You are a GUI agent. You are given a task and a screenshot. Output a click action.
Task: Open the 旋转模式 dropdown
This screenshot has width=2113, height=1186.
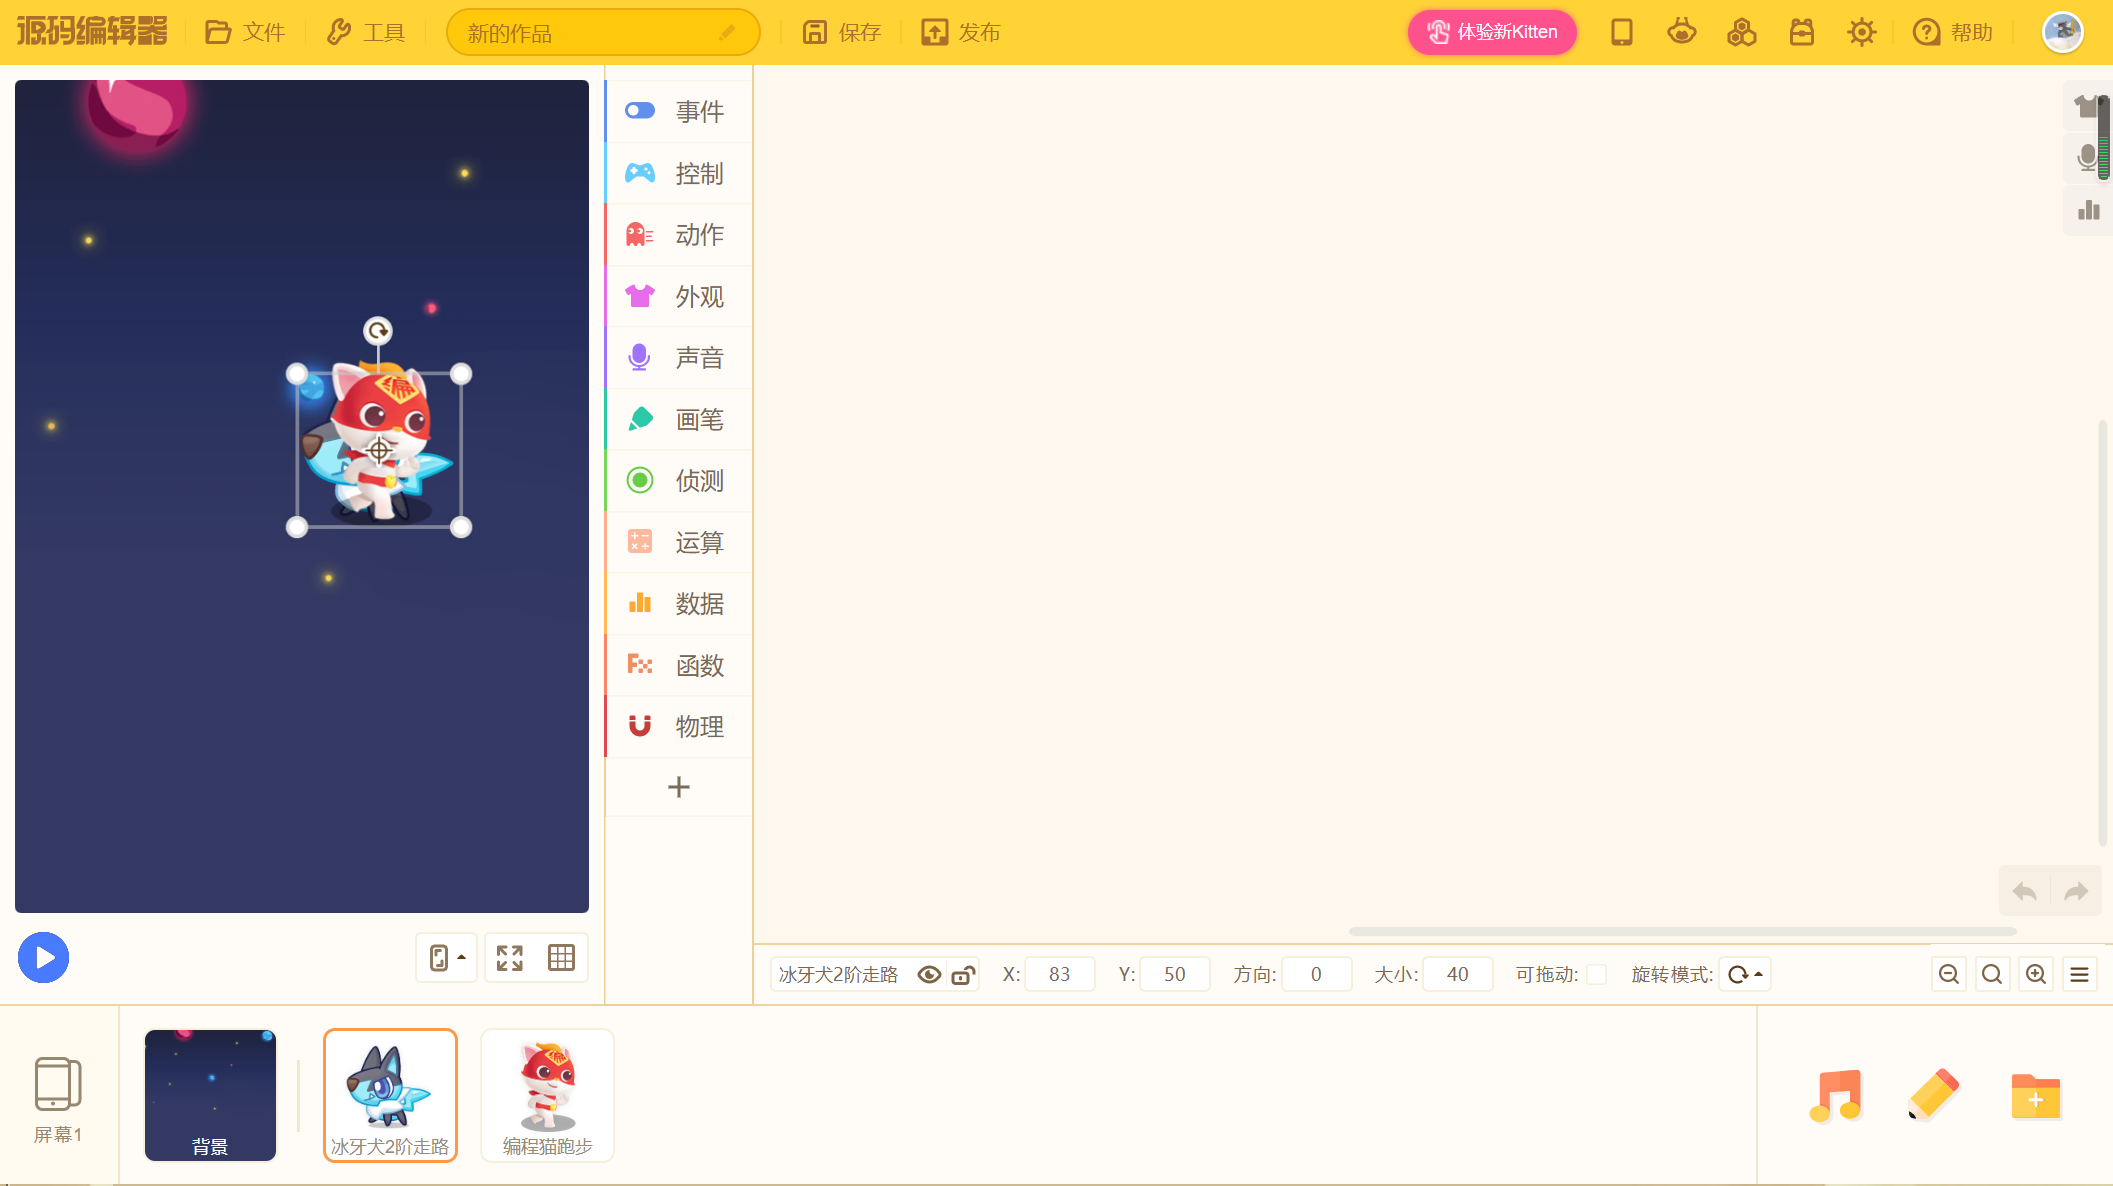(1745, 974)
